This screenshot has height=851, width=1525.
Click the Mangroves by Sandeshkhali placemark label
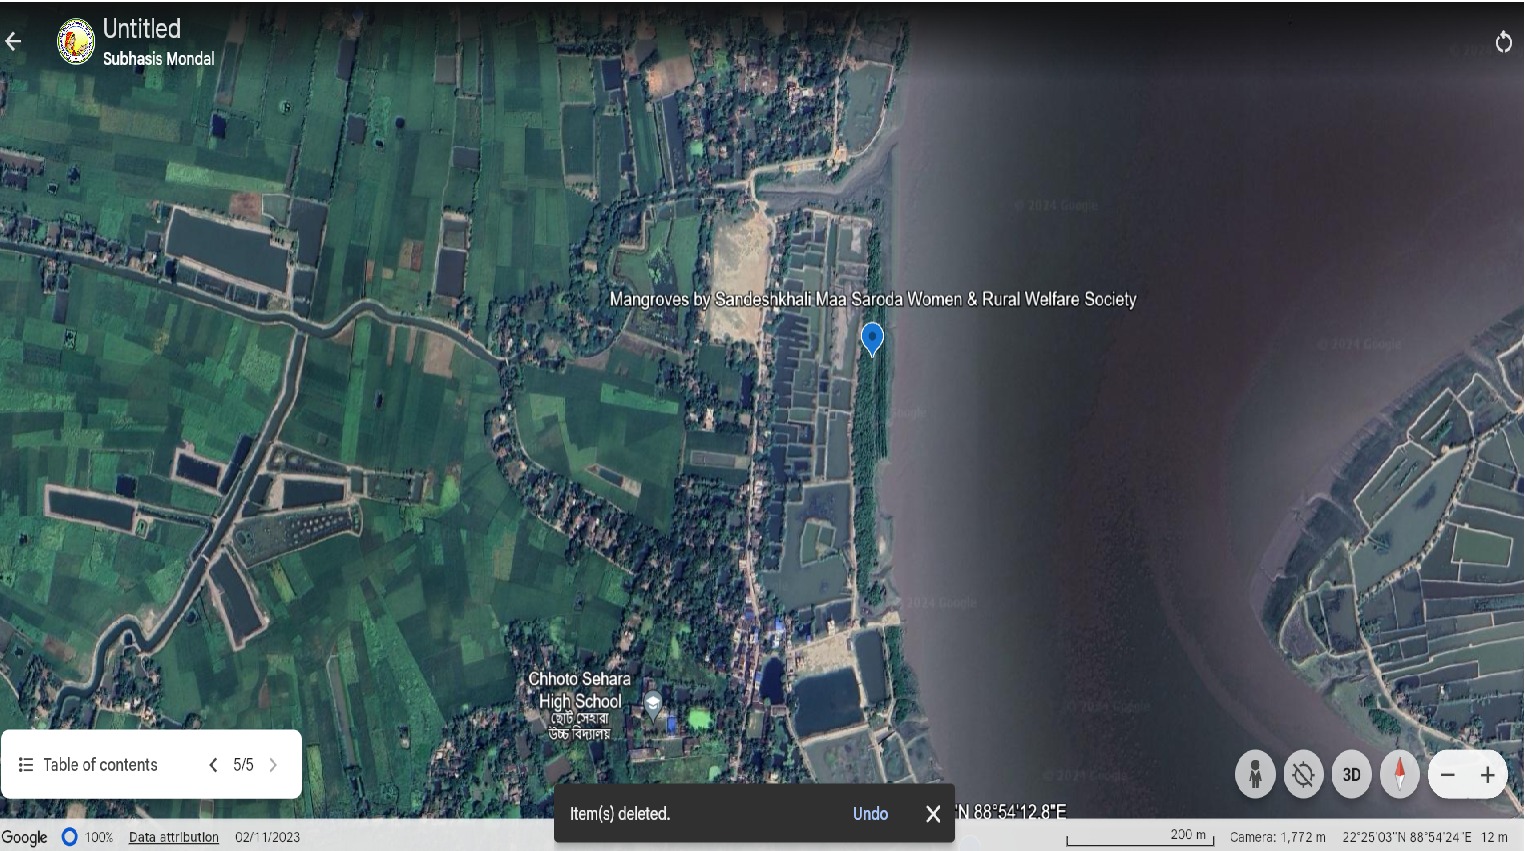tap(872, 299)
